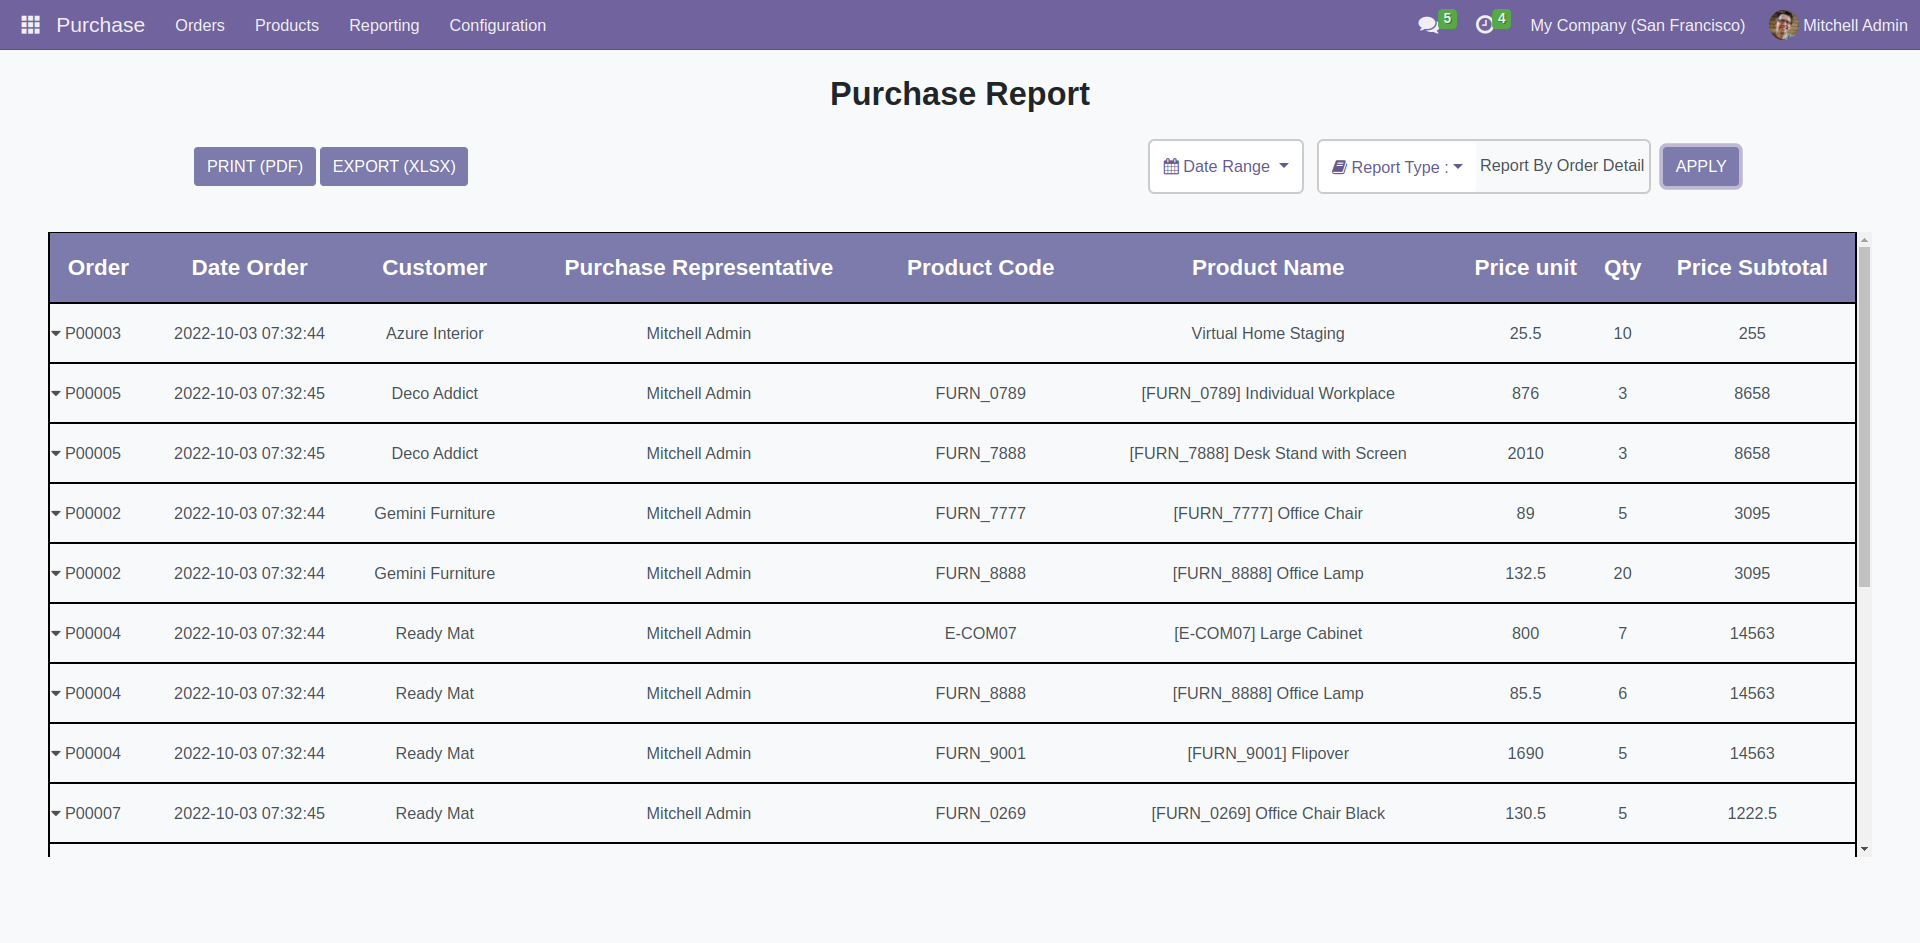This screenshot has width=1920, height=943.
Task: Click the calendar icon in Date Range
Action: click(x=1170, y=167)
